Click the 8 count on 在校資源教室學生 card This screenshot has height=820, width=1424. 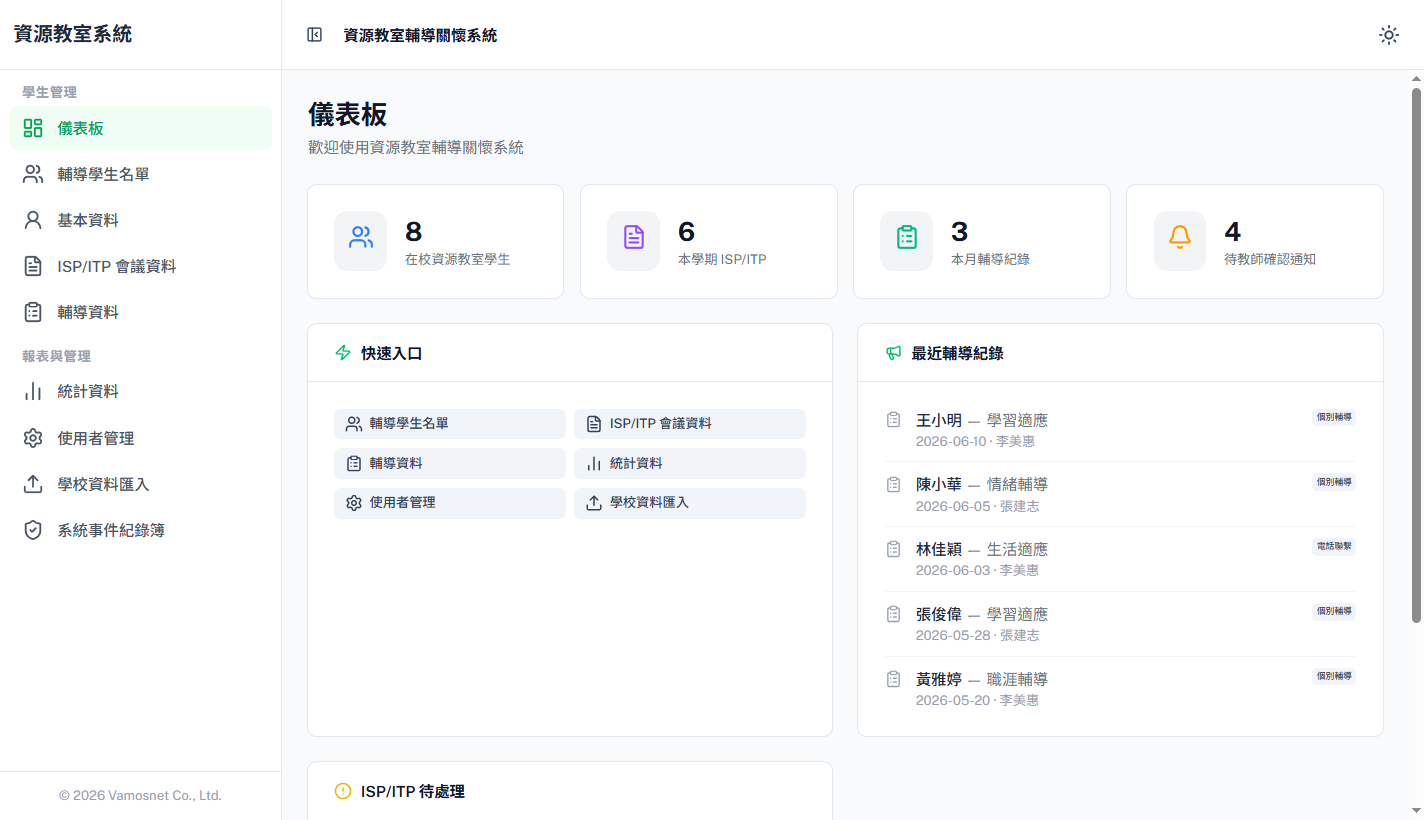point(414,232)
